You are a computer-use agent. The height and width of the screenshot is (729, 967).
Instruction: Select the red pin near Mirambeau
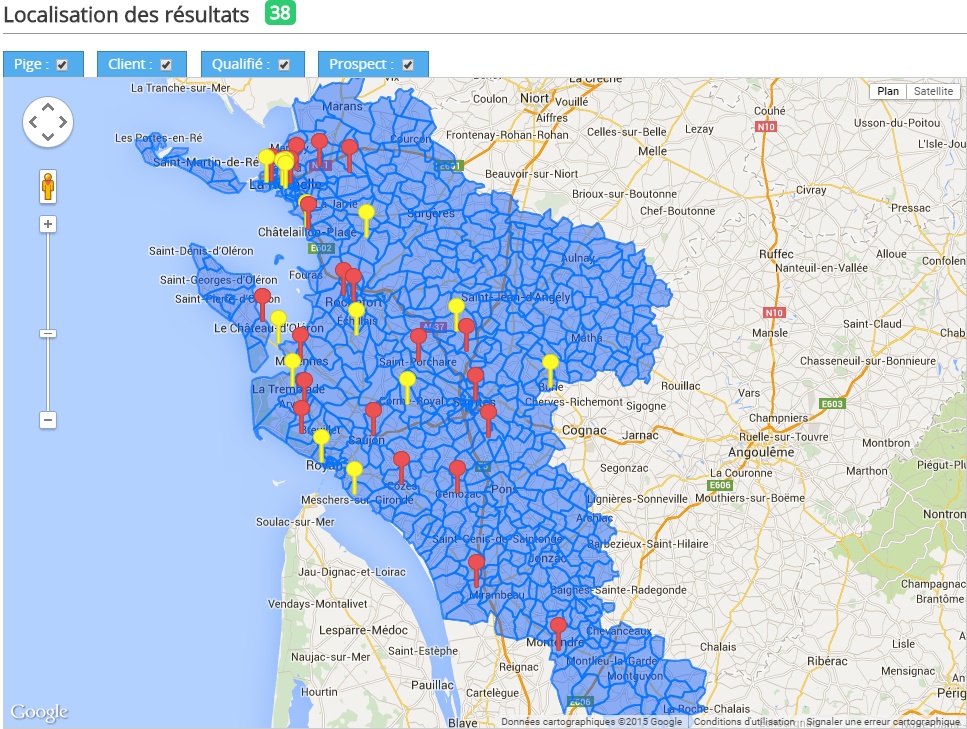pos(476,570)
